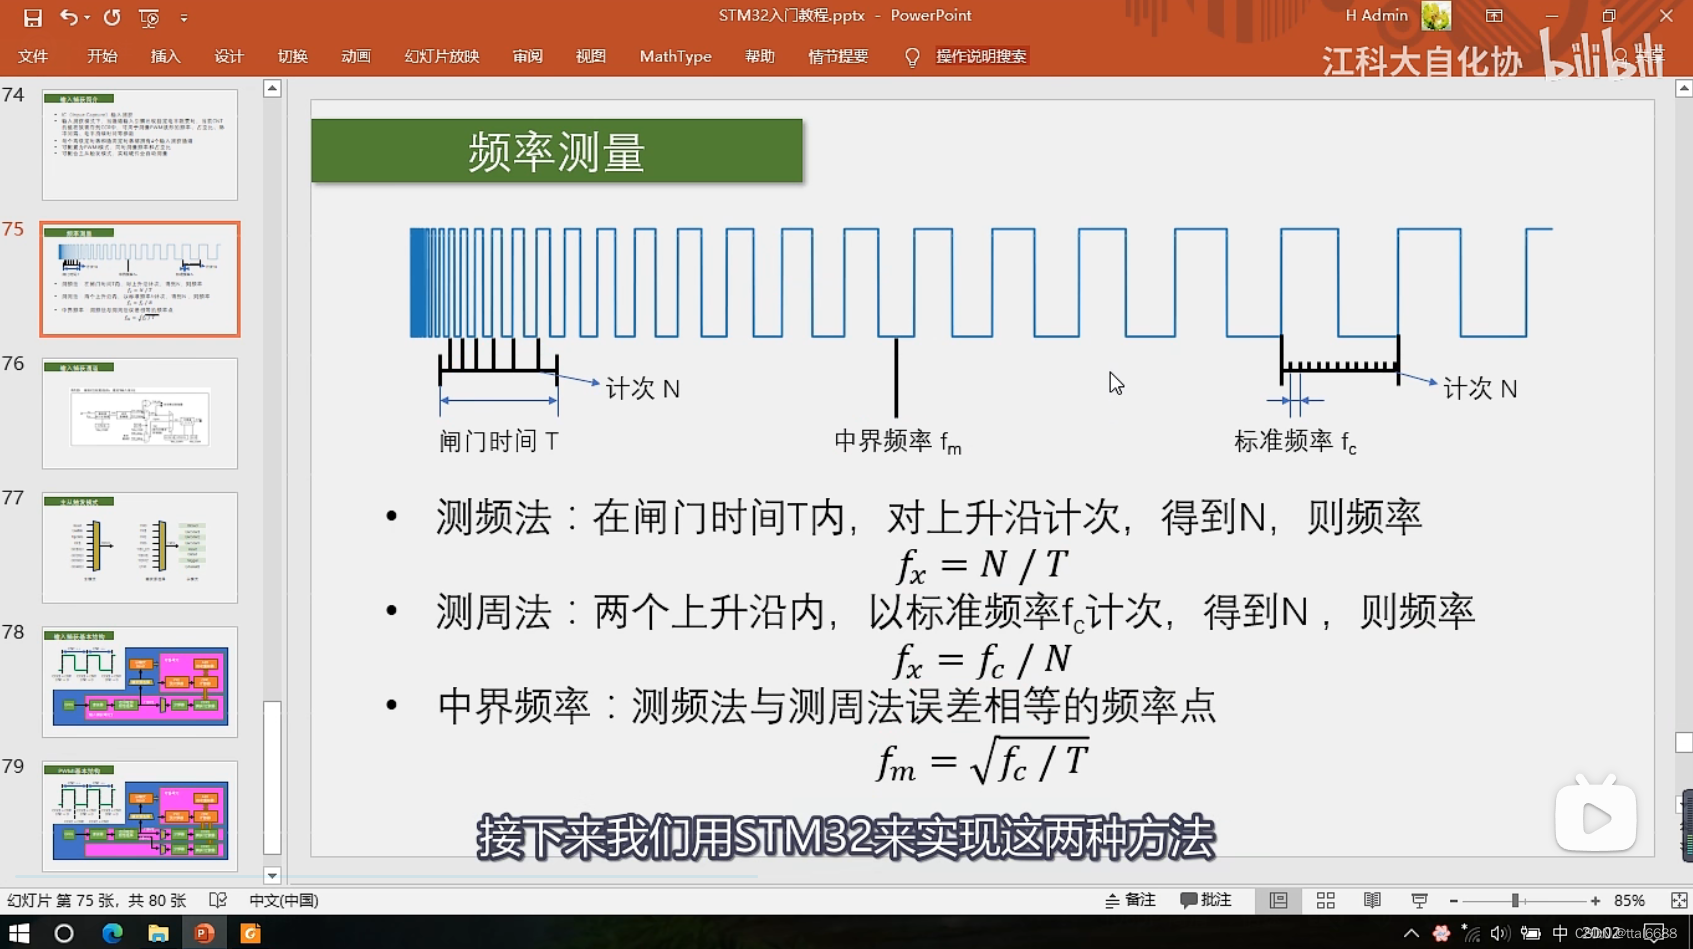
Task: Select slide 78 thumbnail
Action: 140,682
